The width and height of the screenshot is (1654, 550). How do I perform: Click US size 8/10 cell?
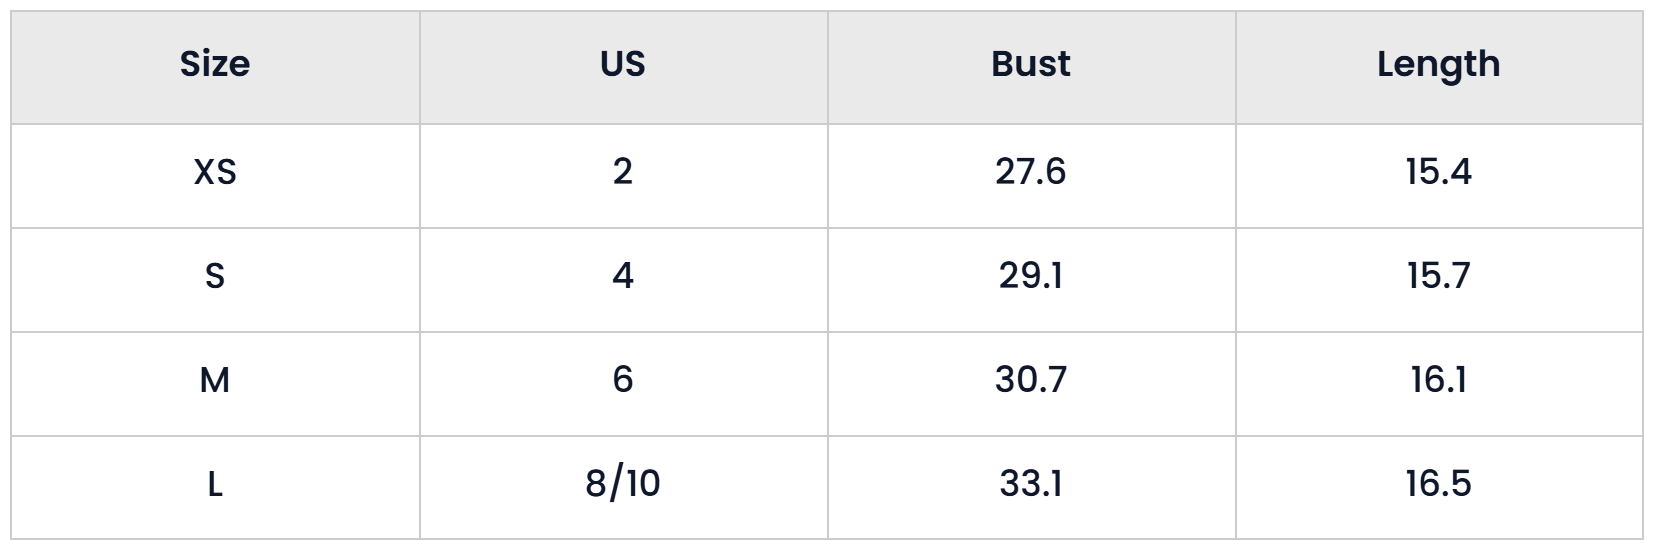pyautogui.click(x=623, y=487)
